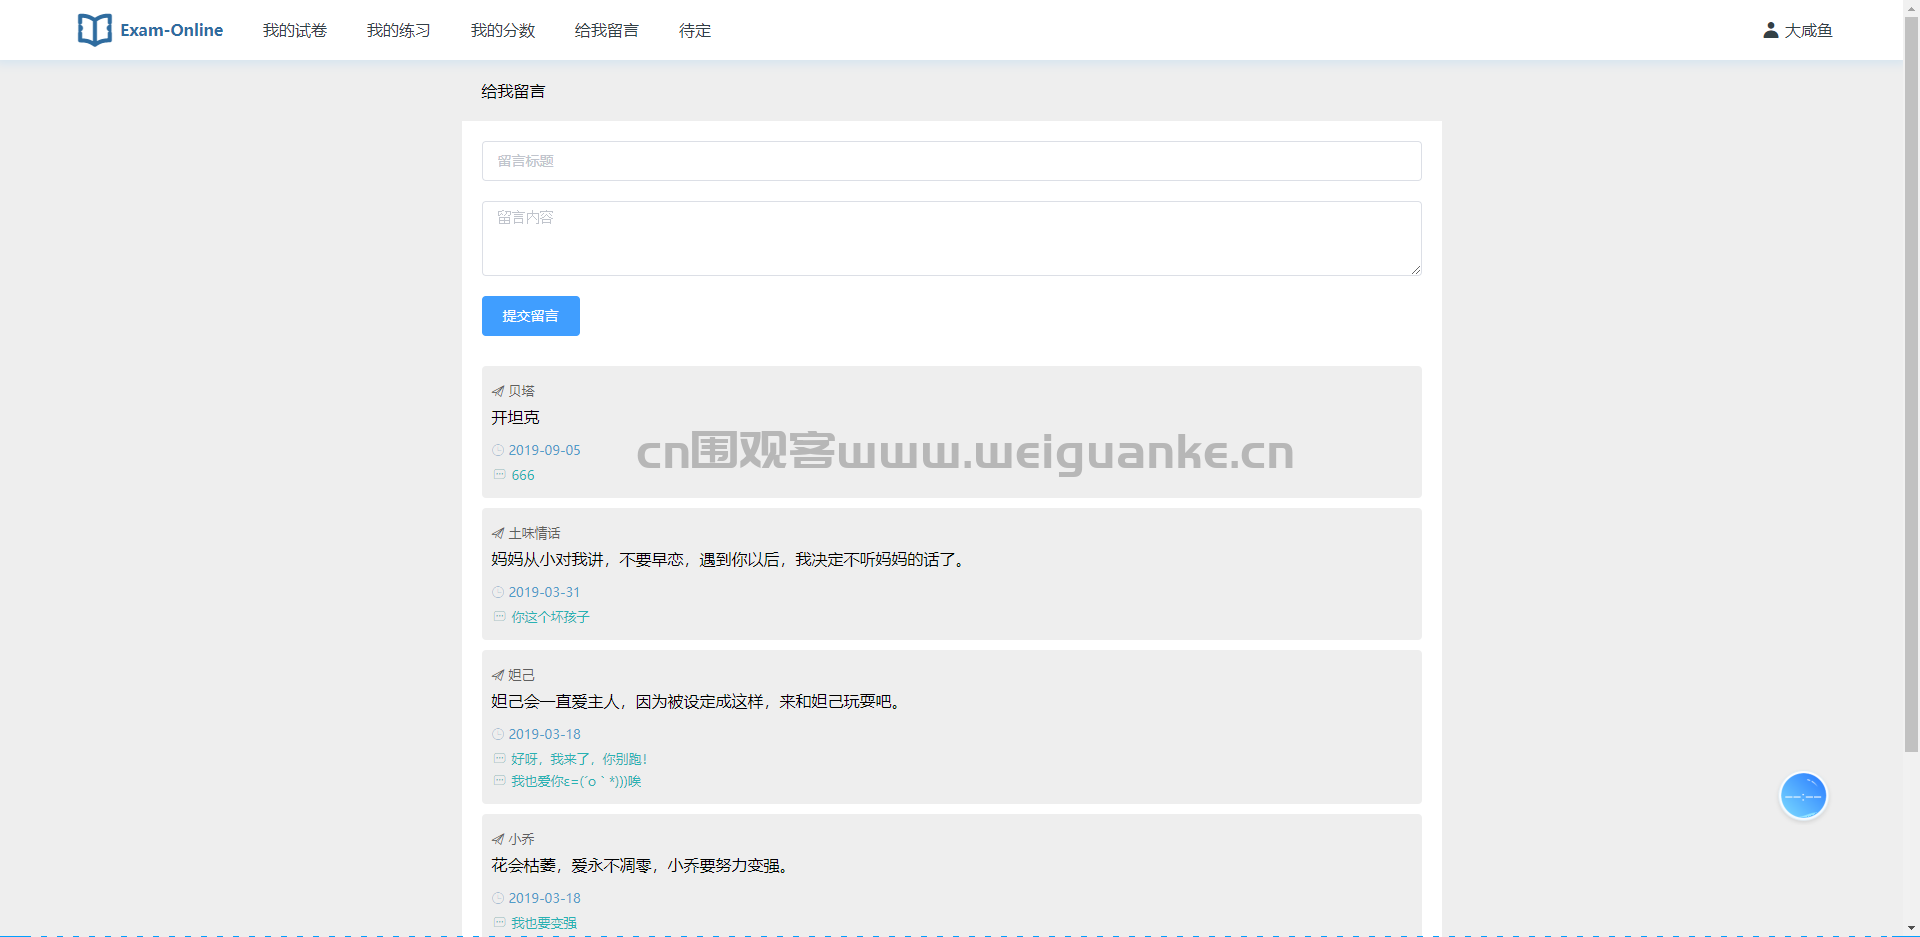The image size is (1920, 937).
Task: Click the reply icon before 我也要变强
Action: 499,922
